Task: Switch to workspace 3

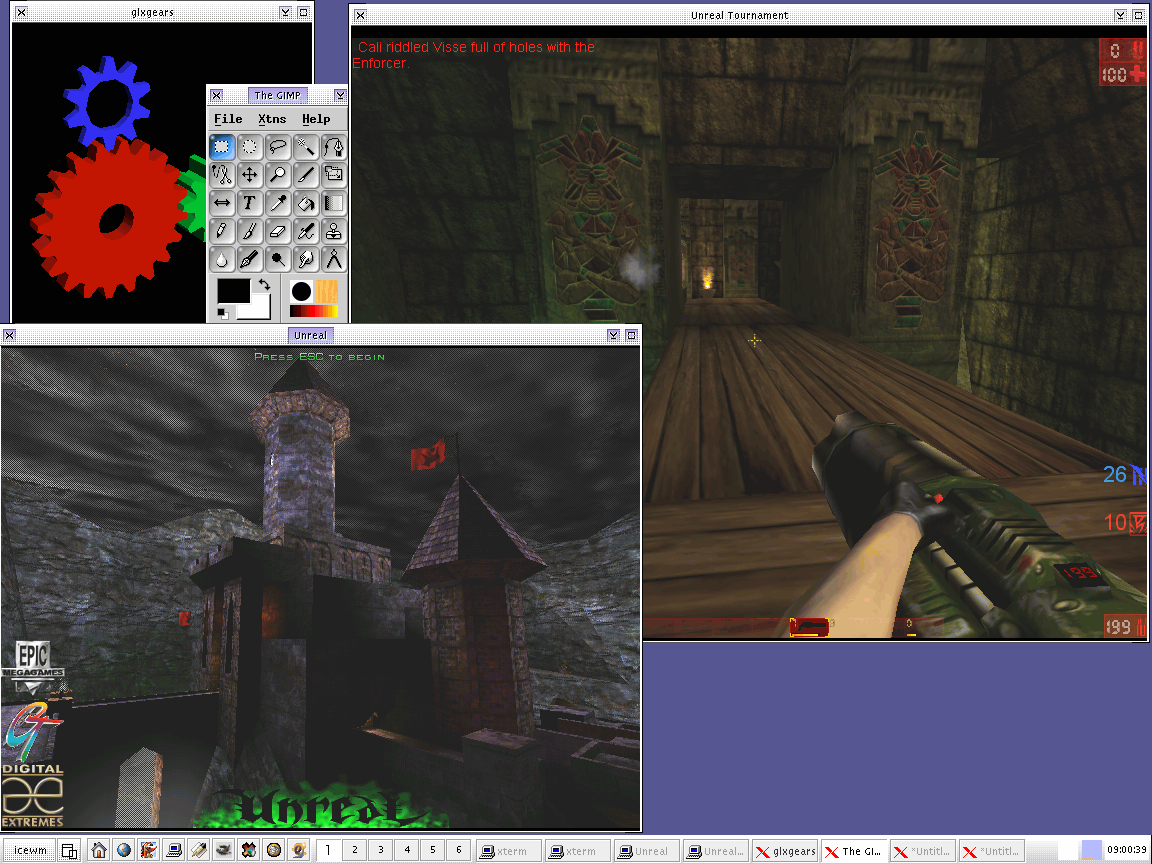Action: point(381,850)
